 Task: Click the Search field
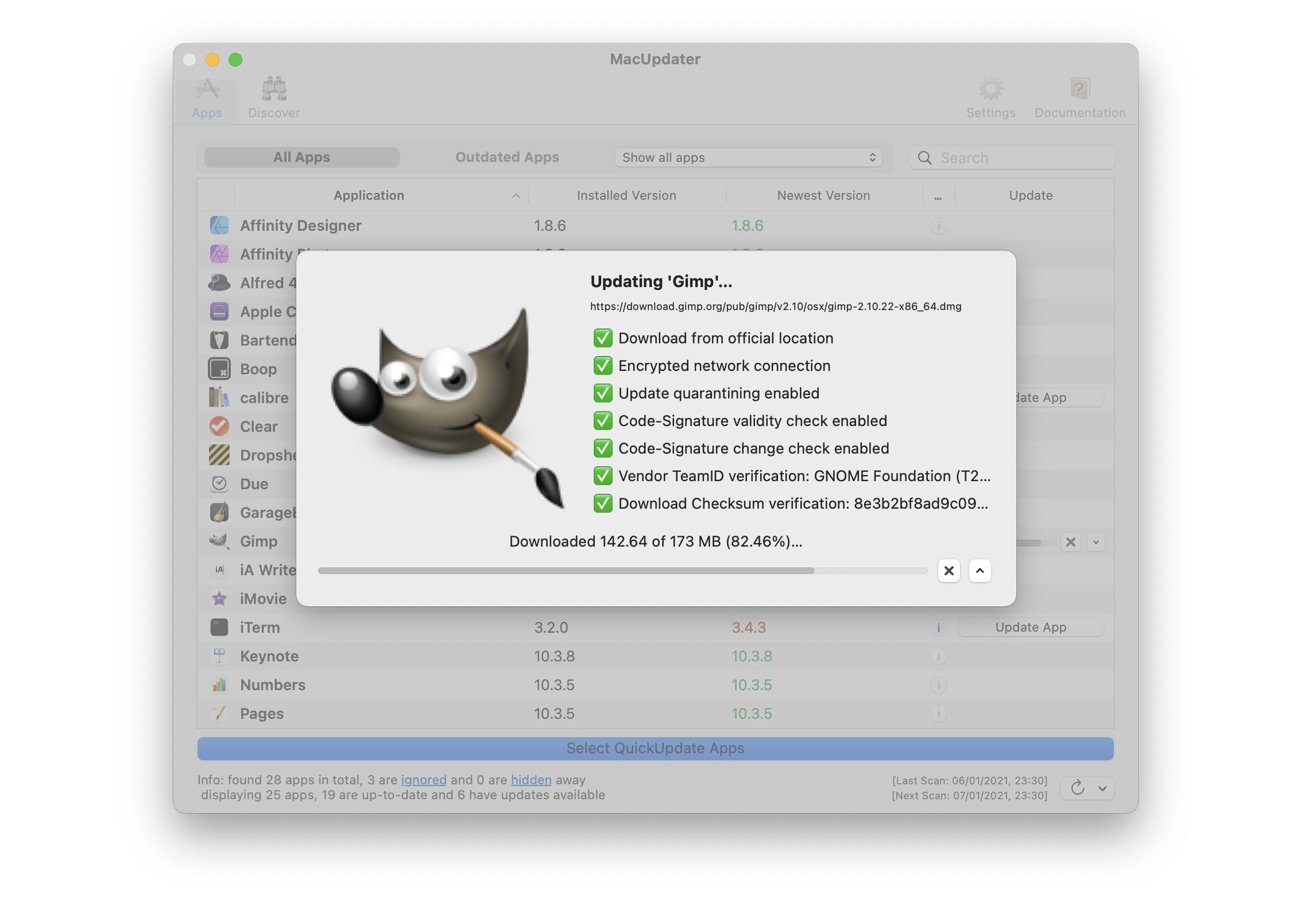click(1012, 157)
